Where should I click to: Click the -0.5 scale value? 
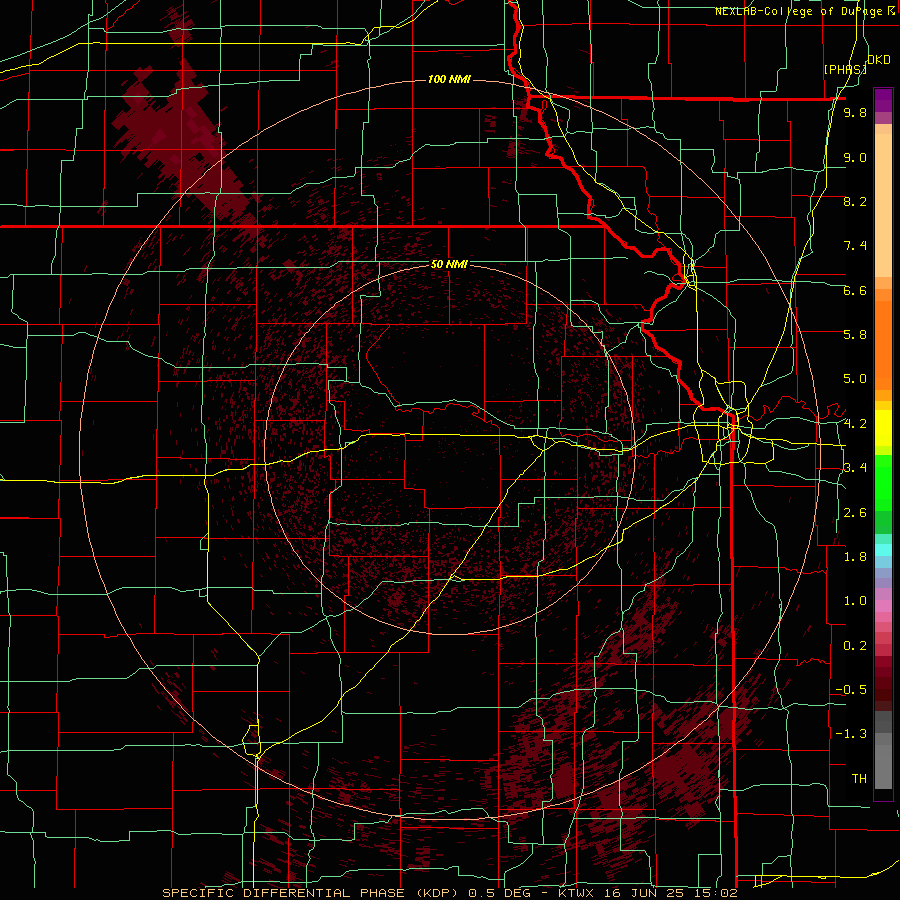pos(851,689)
